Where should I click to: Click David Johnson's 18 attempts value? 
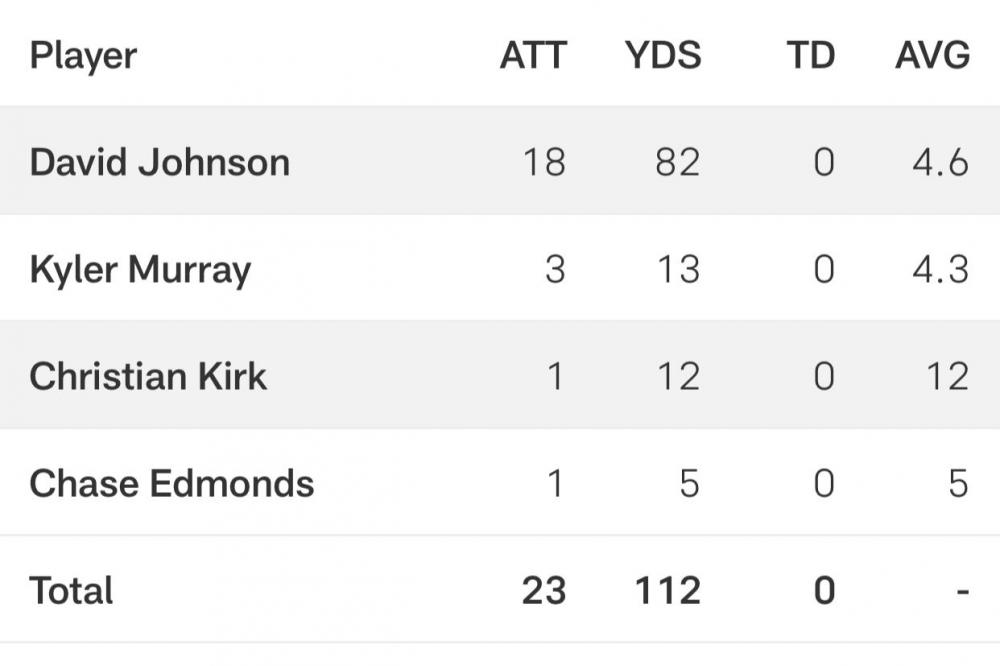coord(544,162)
